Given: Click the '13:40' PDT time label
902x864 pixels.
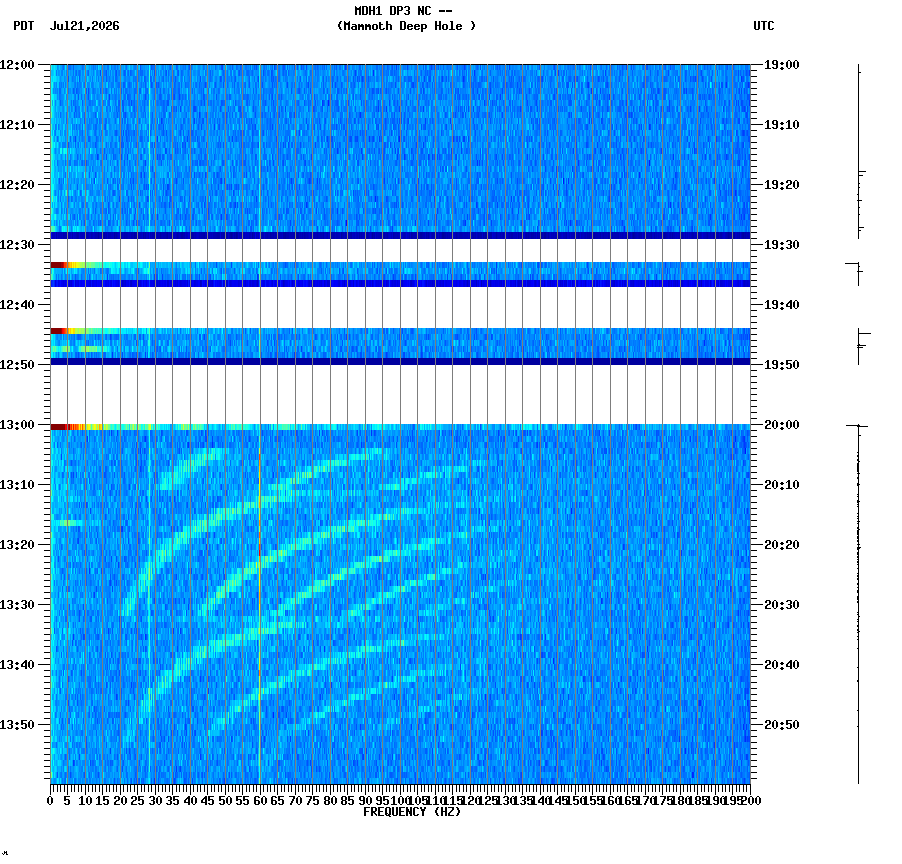Looking at the screenshot, I should 17,665.
